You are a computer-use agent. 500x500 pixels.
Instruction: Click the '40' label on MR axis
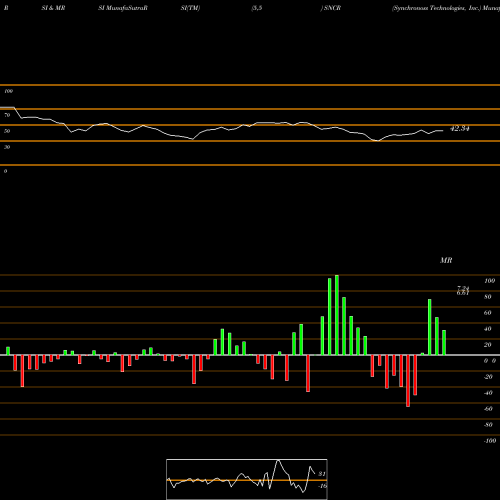[x=488, y=329]
